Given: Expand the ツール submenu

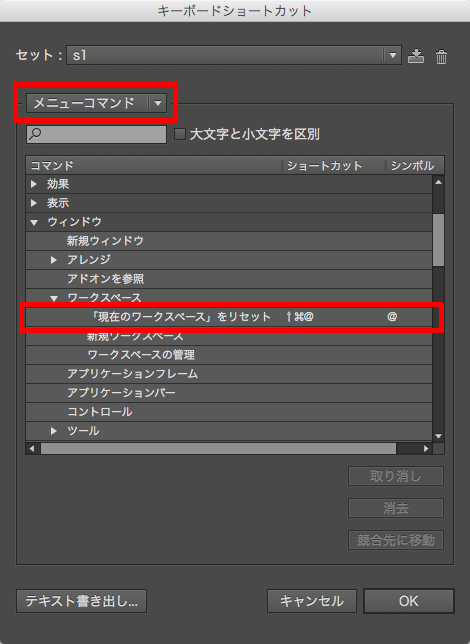Looking at the screenshot, I should (x=54, y=430).
